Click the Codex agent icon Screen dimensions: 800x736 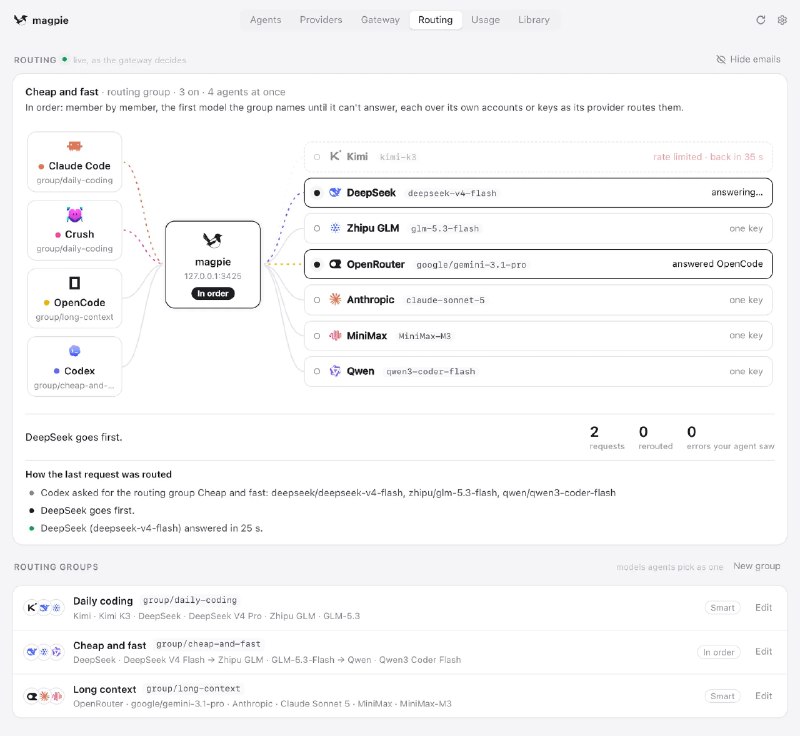(x=74, y=351)
